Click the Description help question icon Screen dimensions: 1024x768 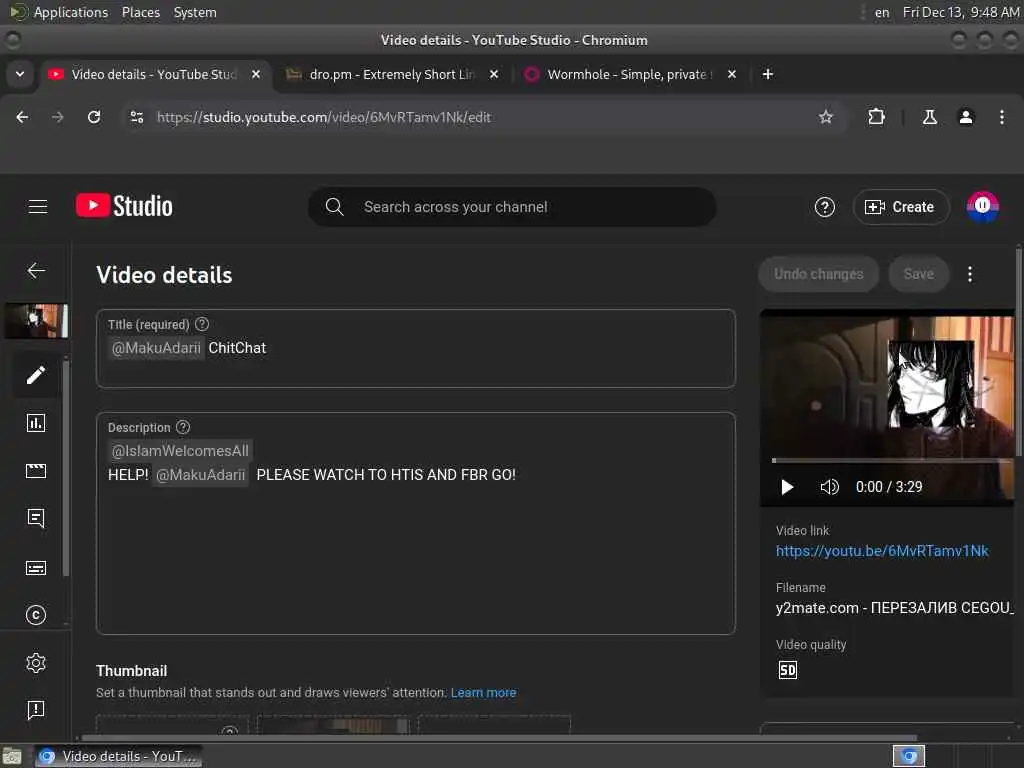pyautogui.click(x=183, y=427)
